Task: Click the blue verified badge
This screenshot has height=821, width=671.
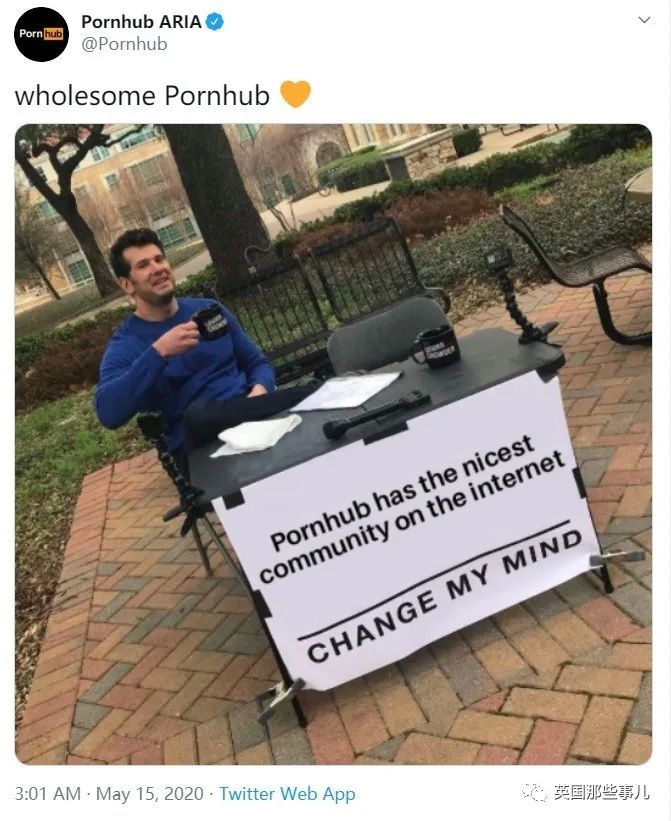Action: tap(215, 22)
